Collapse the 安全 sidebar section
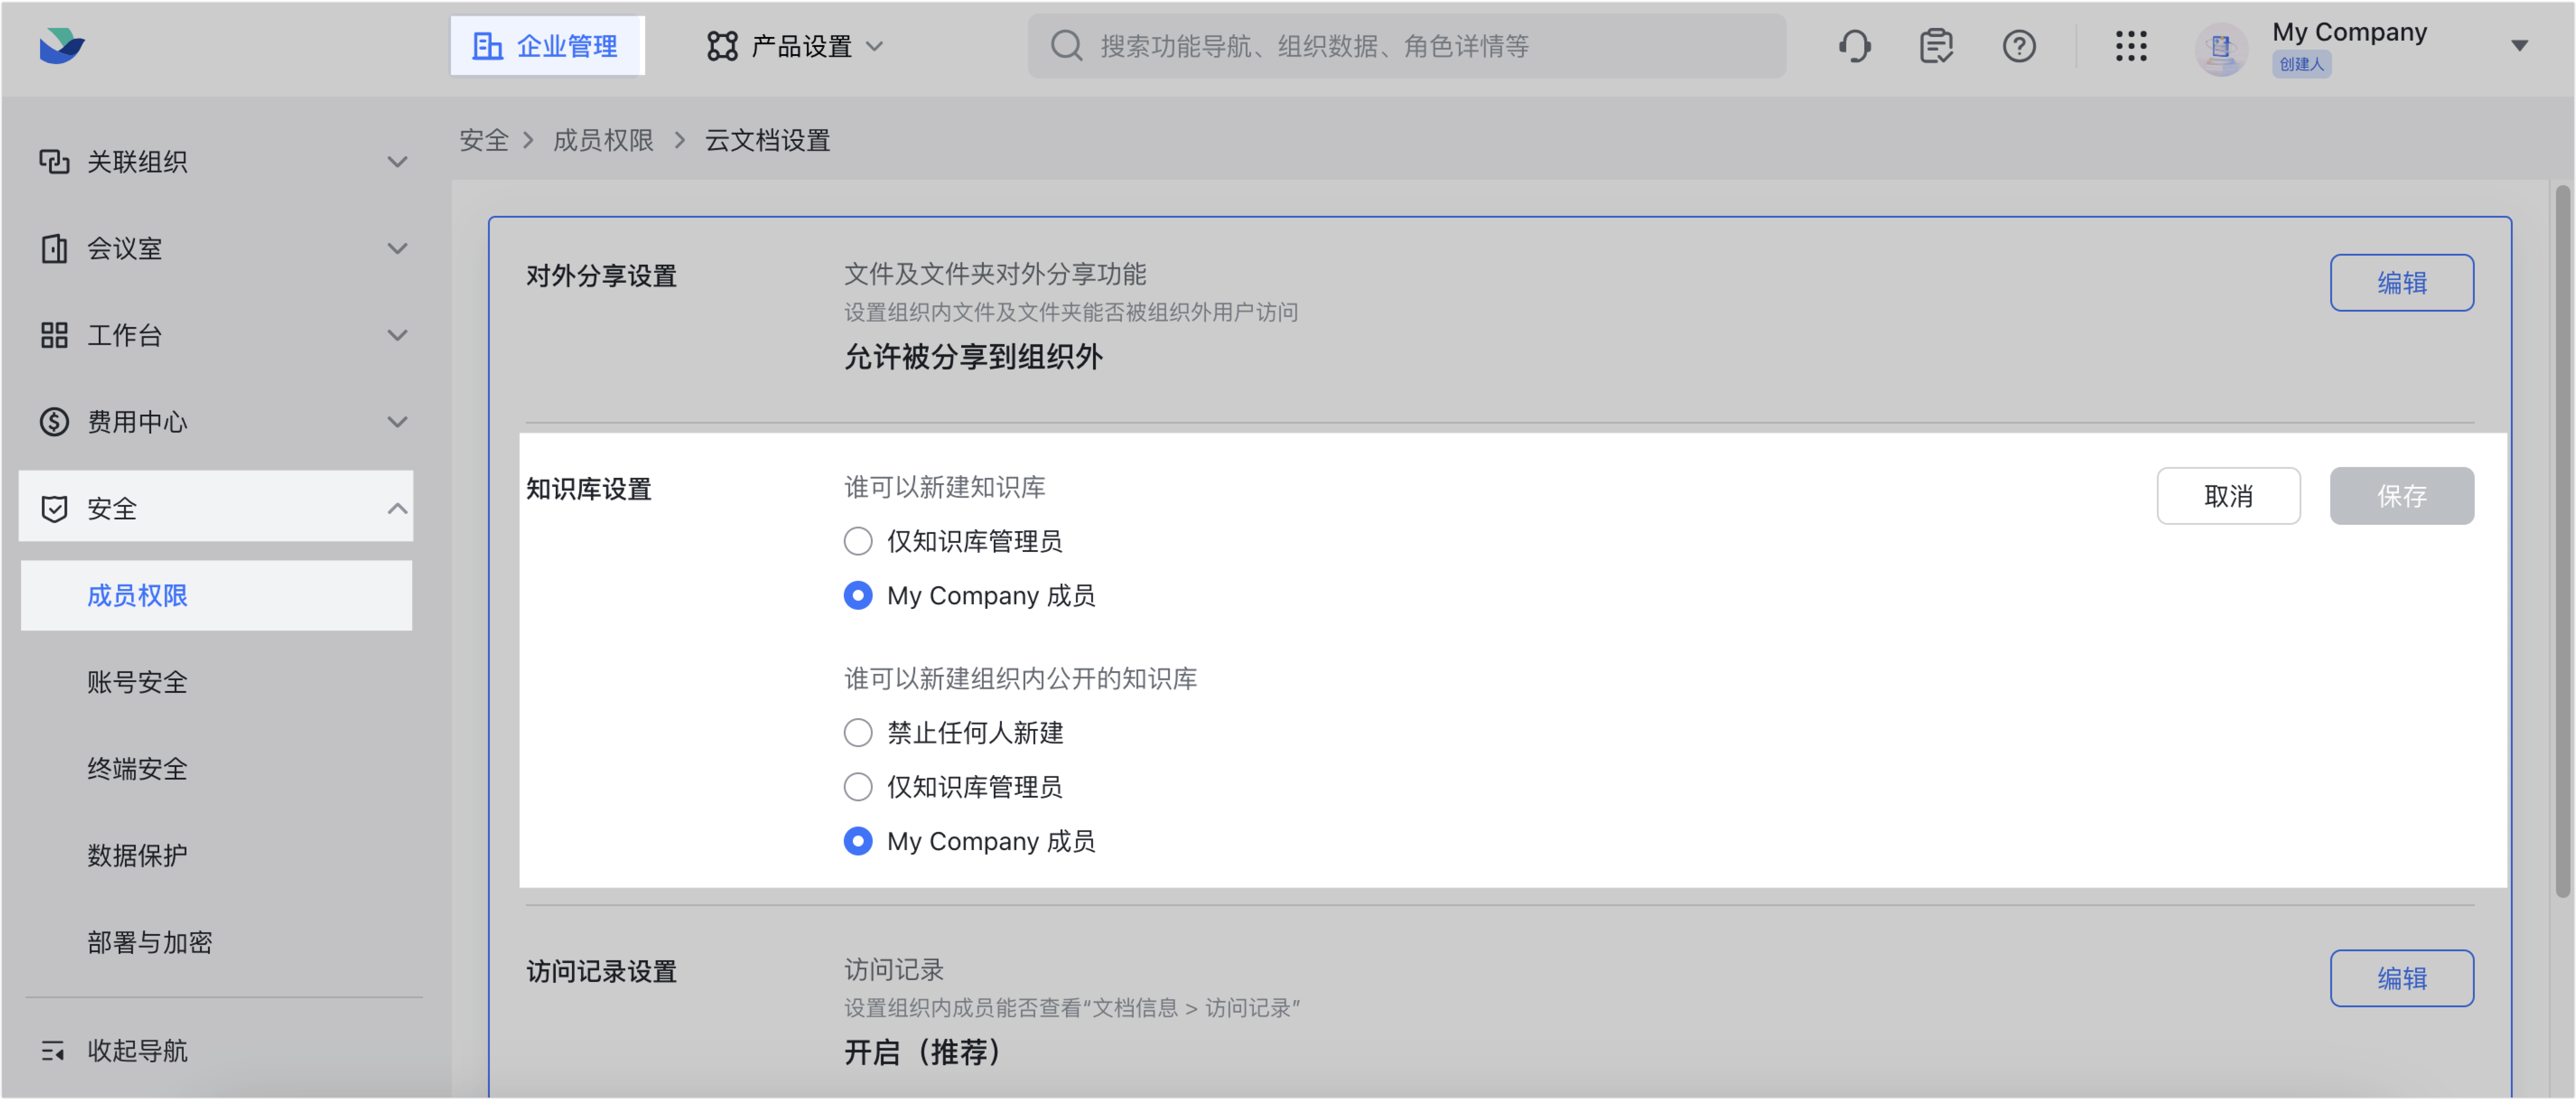2576x1099 pixels. [x=397, y=508]
